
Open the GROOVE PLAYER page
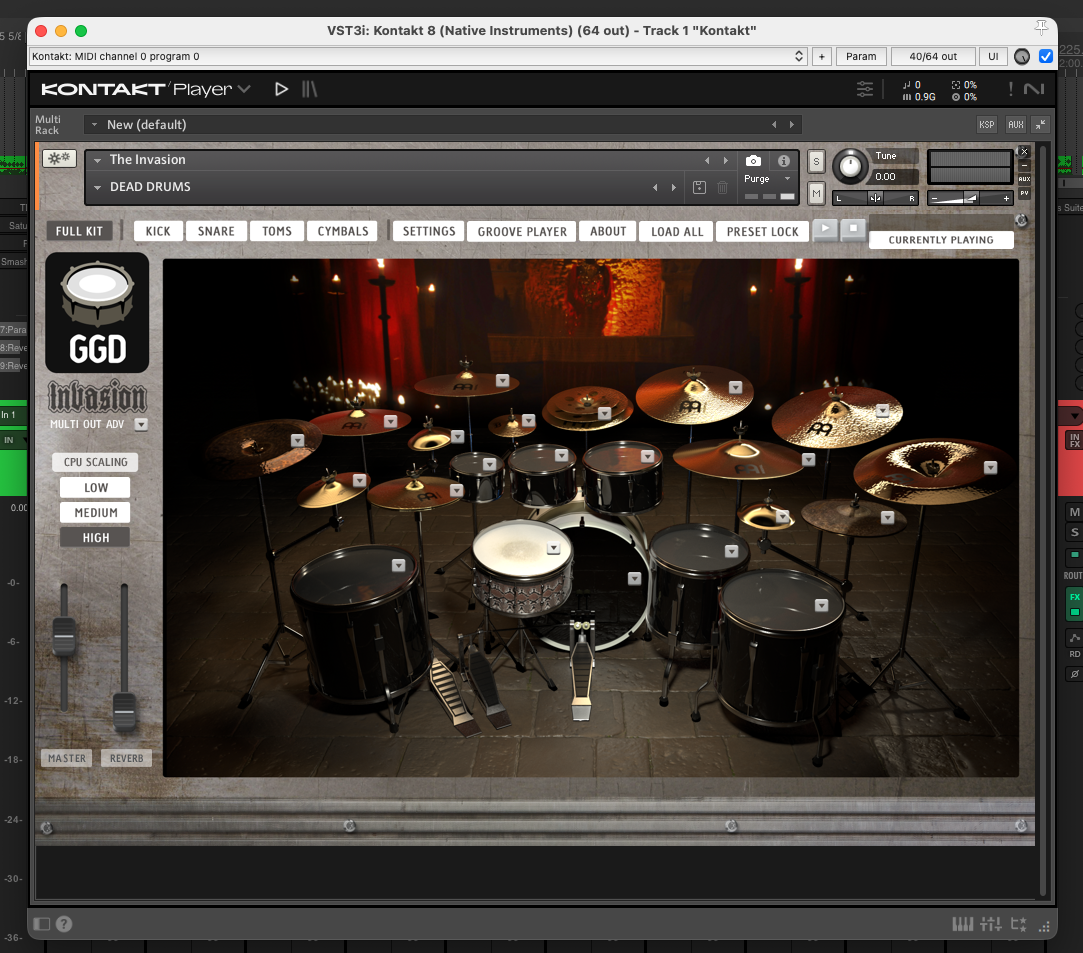click(x=522, y=231)
